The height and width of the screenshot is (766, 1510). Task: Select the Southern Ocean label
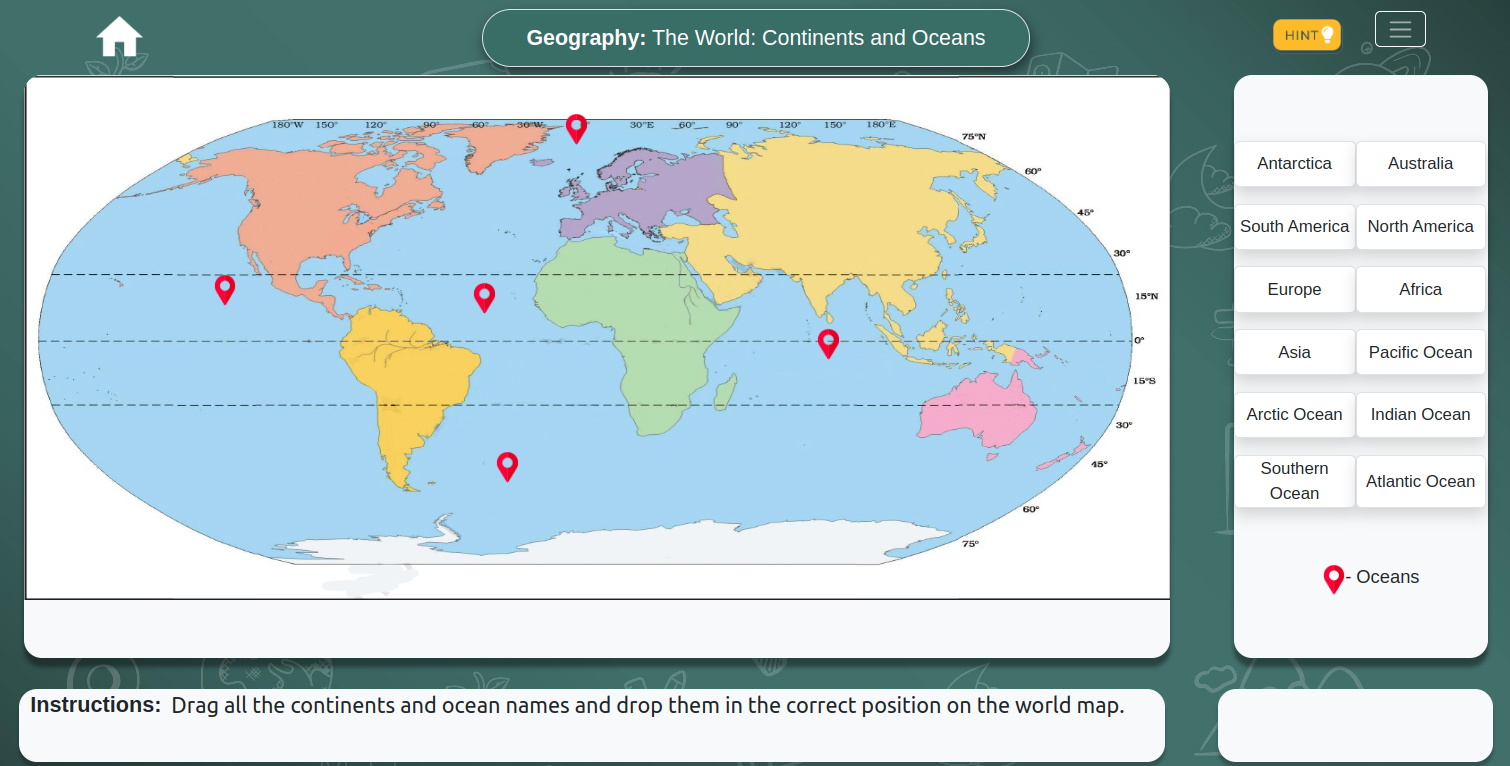[1294, 481]
